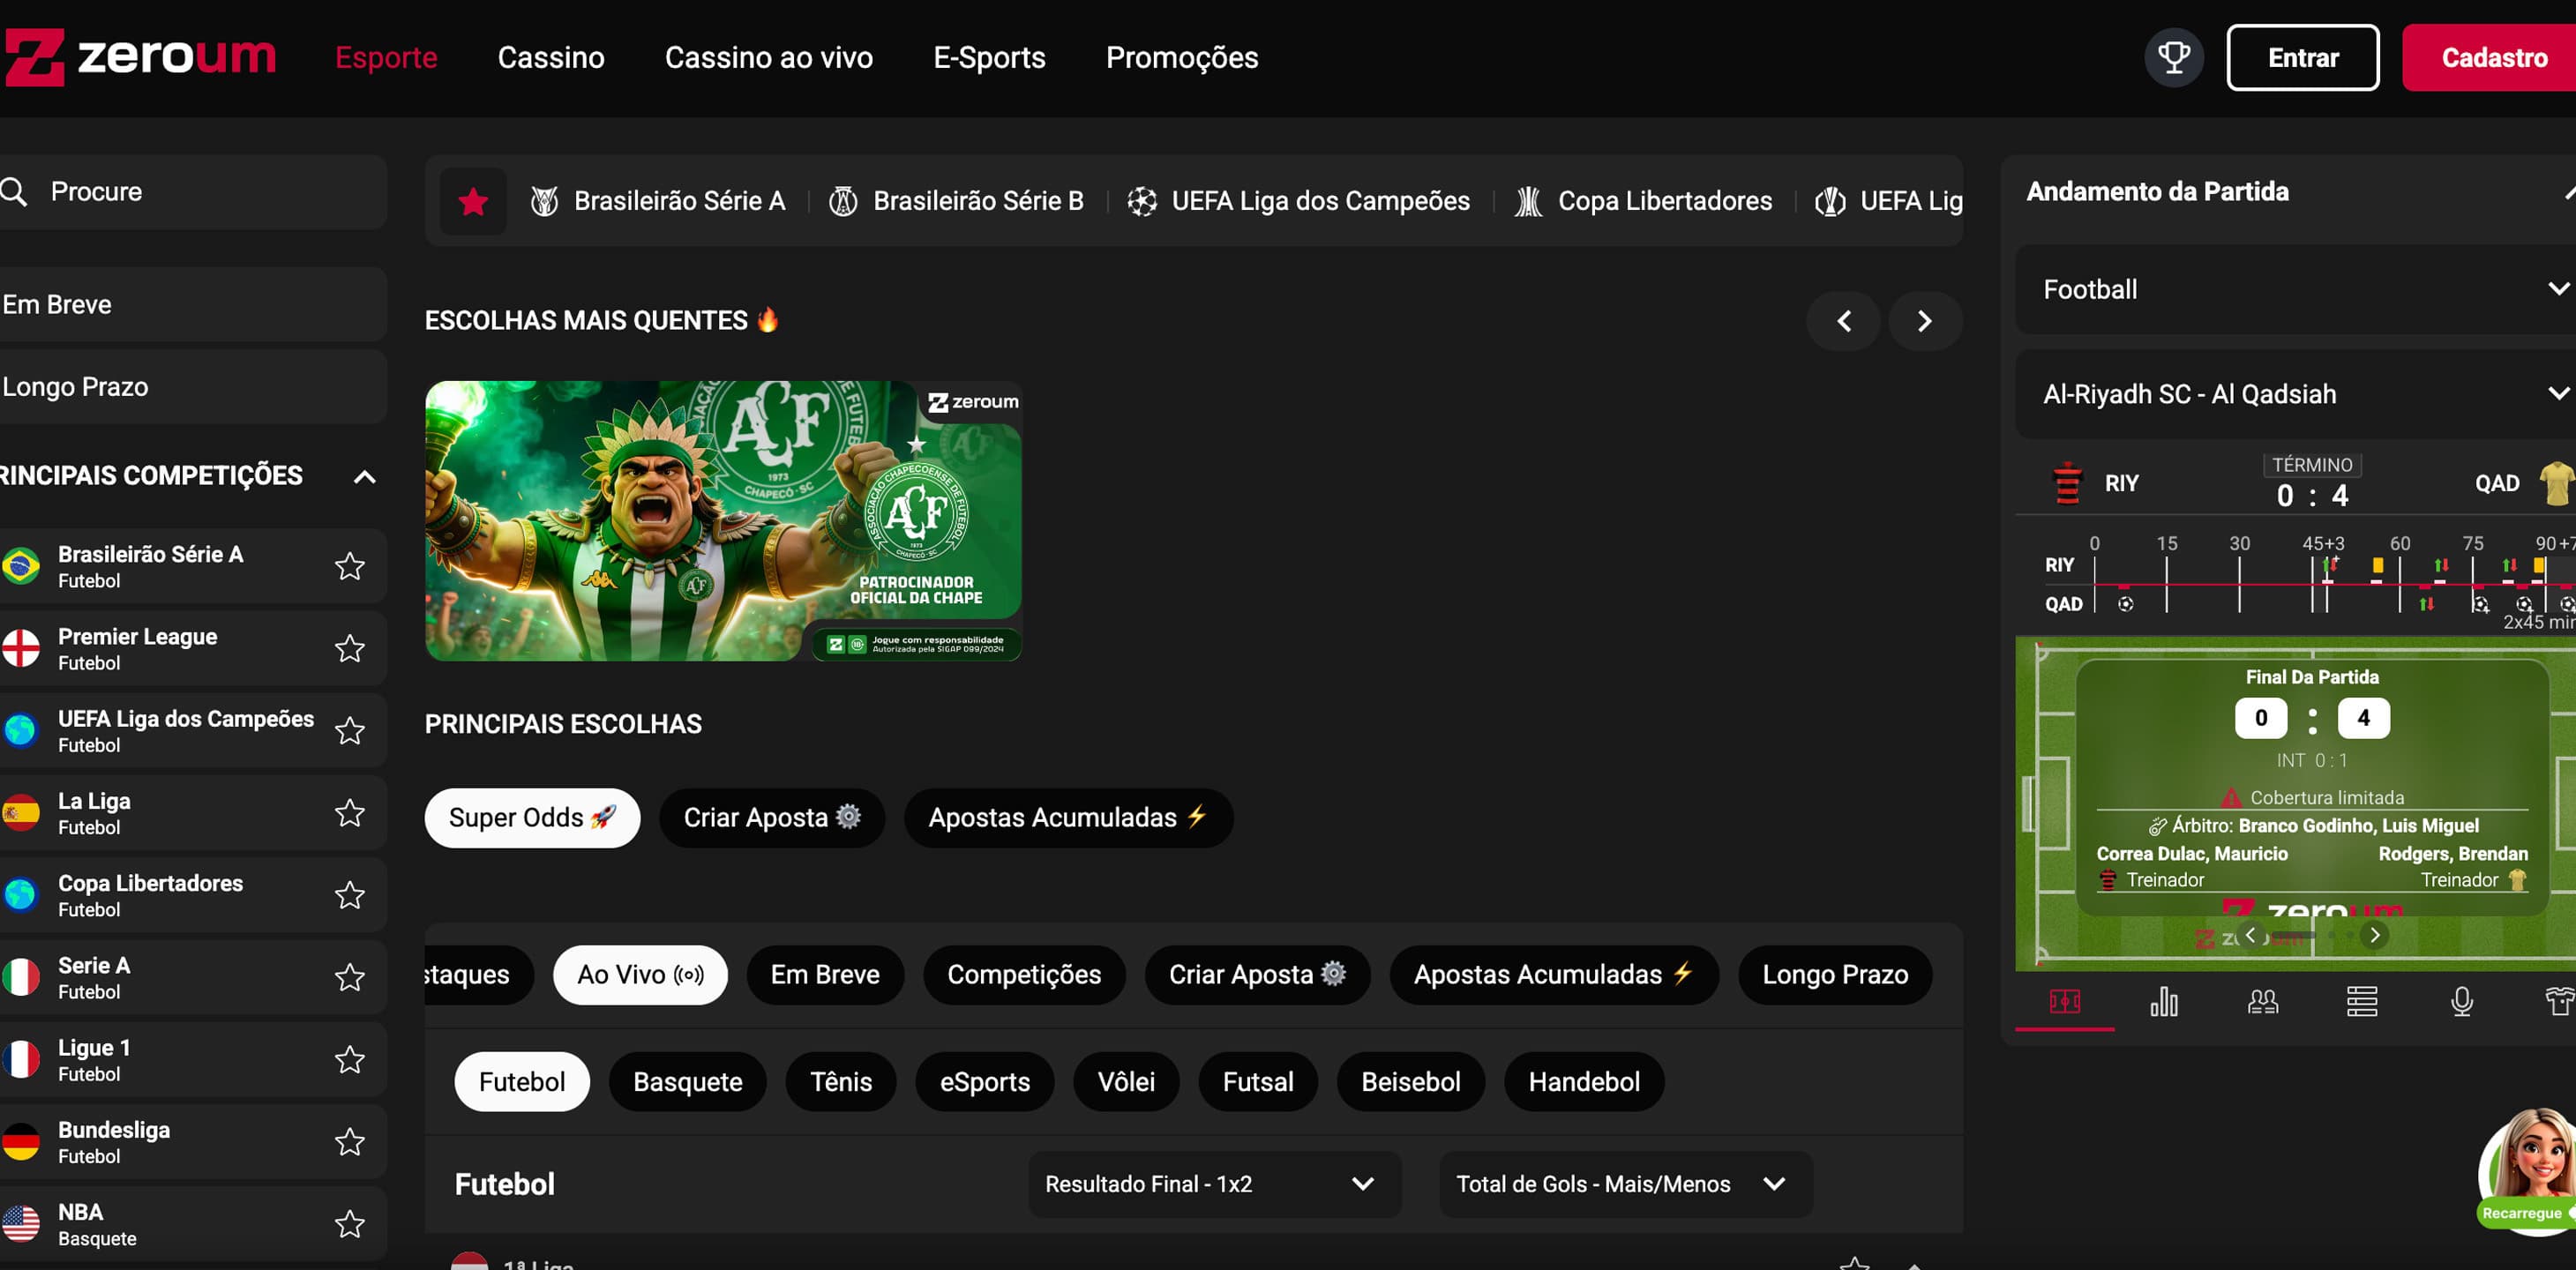Click the Entrar button
The height and width of the screenshot is (1270, 2576).
coord(2302,58)
